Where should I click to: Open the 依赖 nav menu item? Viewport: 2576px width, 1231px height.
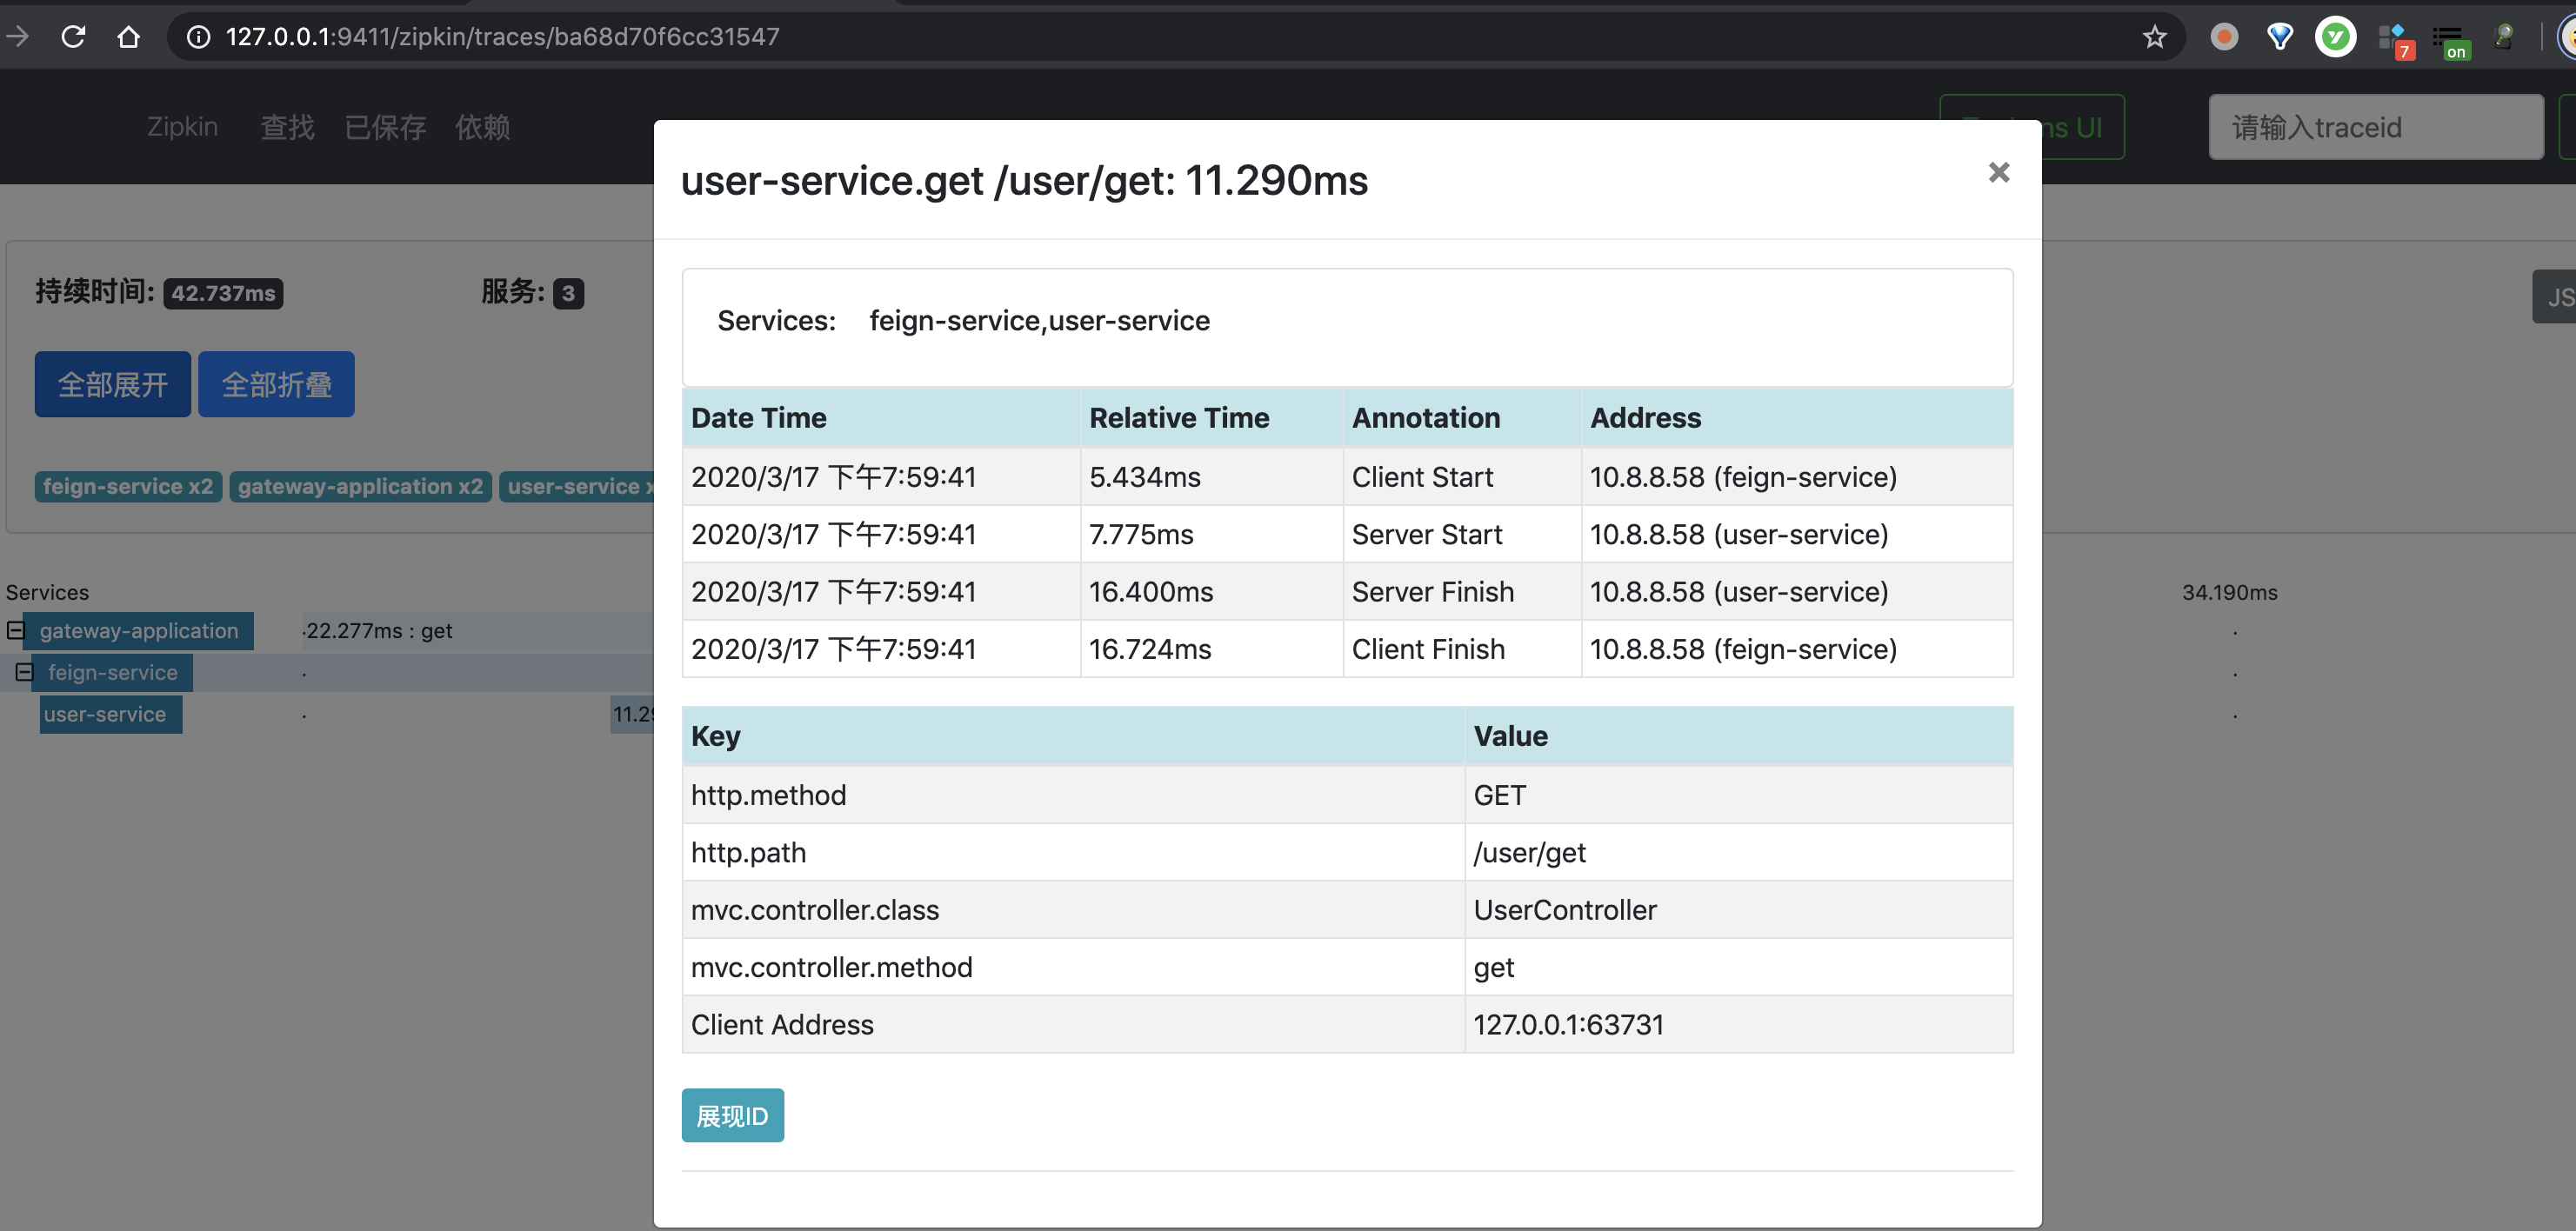482,127
